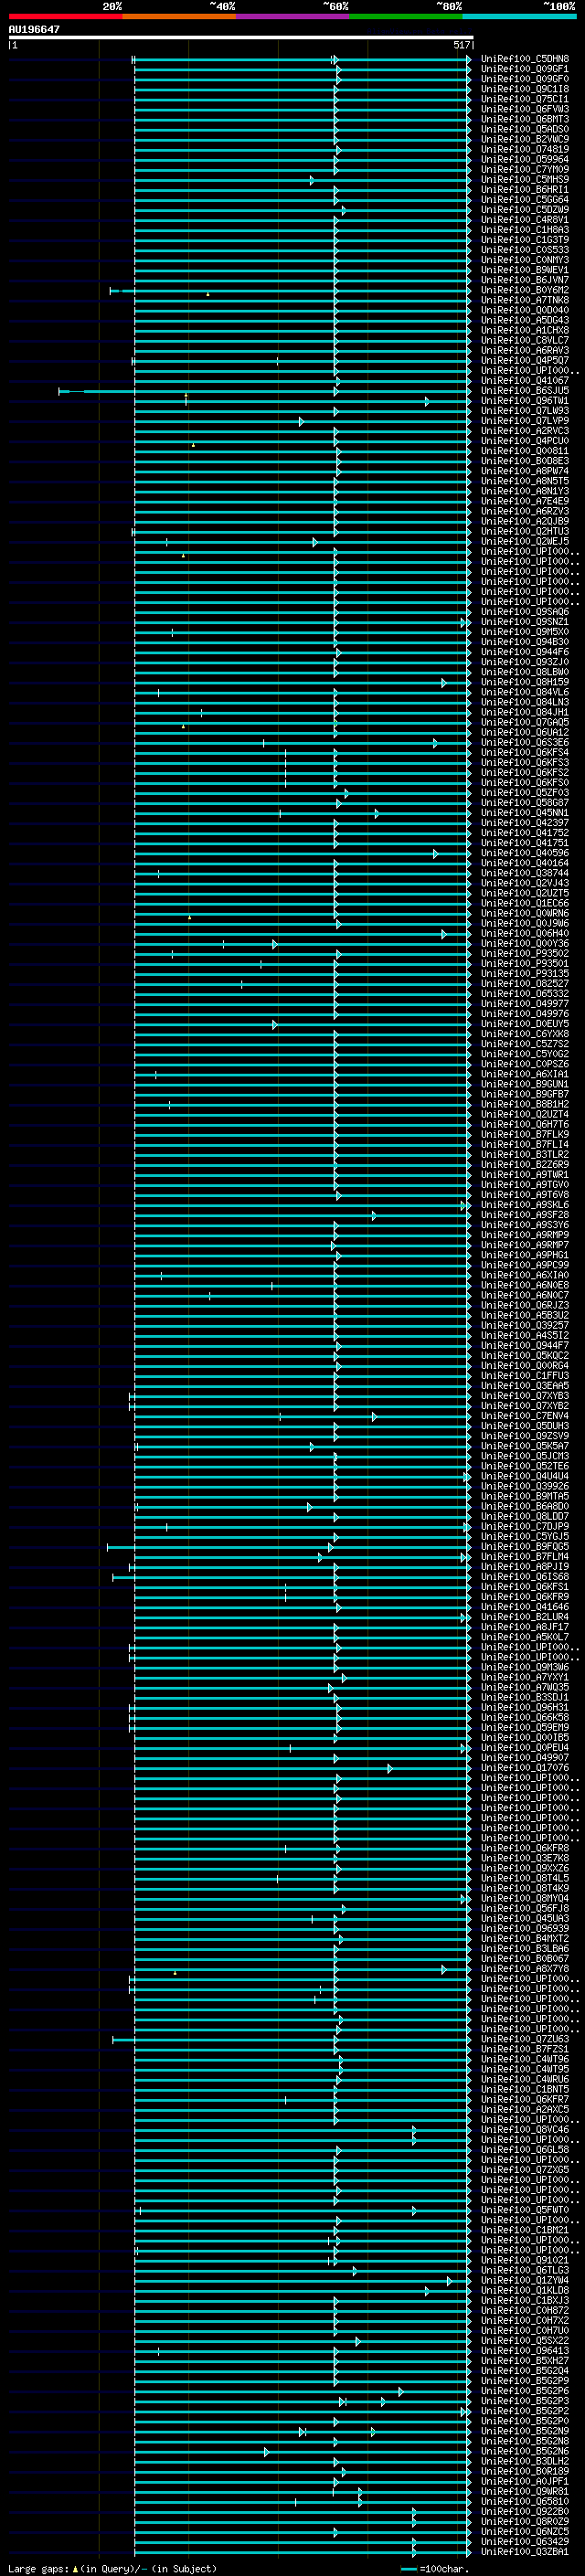This screenshot has height=2576, width=585.
Task: Open hit UniRef100_B2VWC9
Action: tap(525, 140)
